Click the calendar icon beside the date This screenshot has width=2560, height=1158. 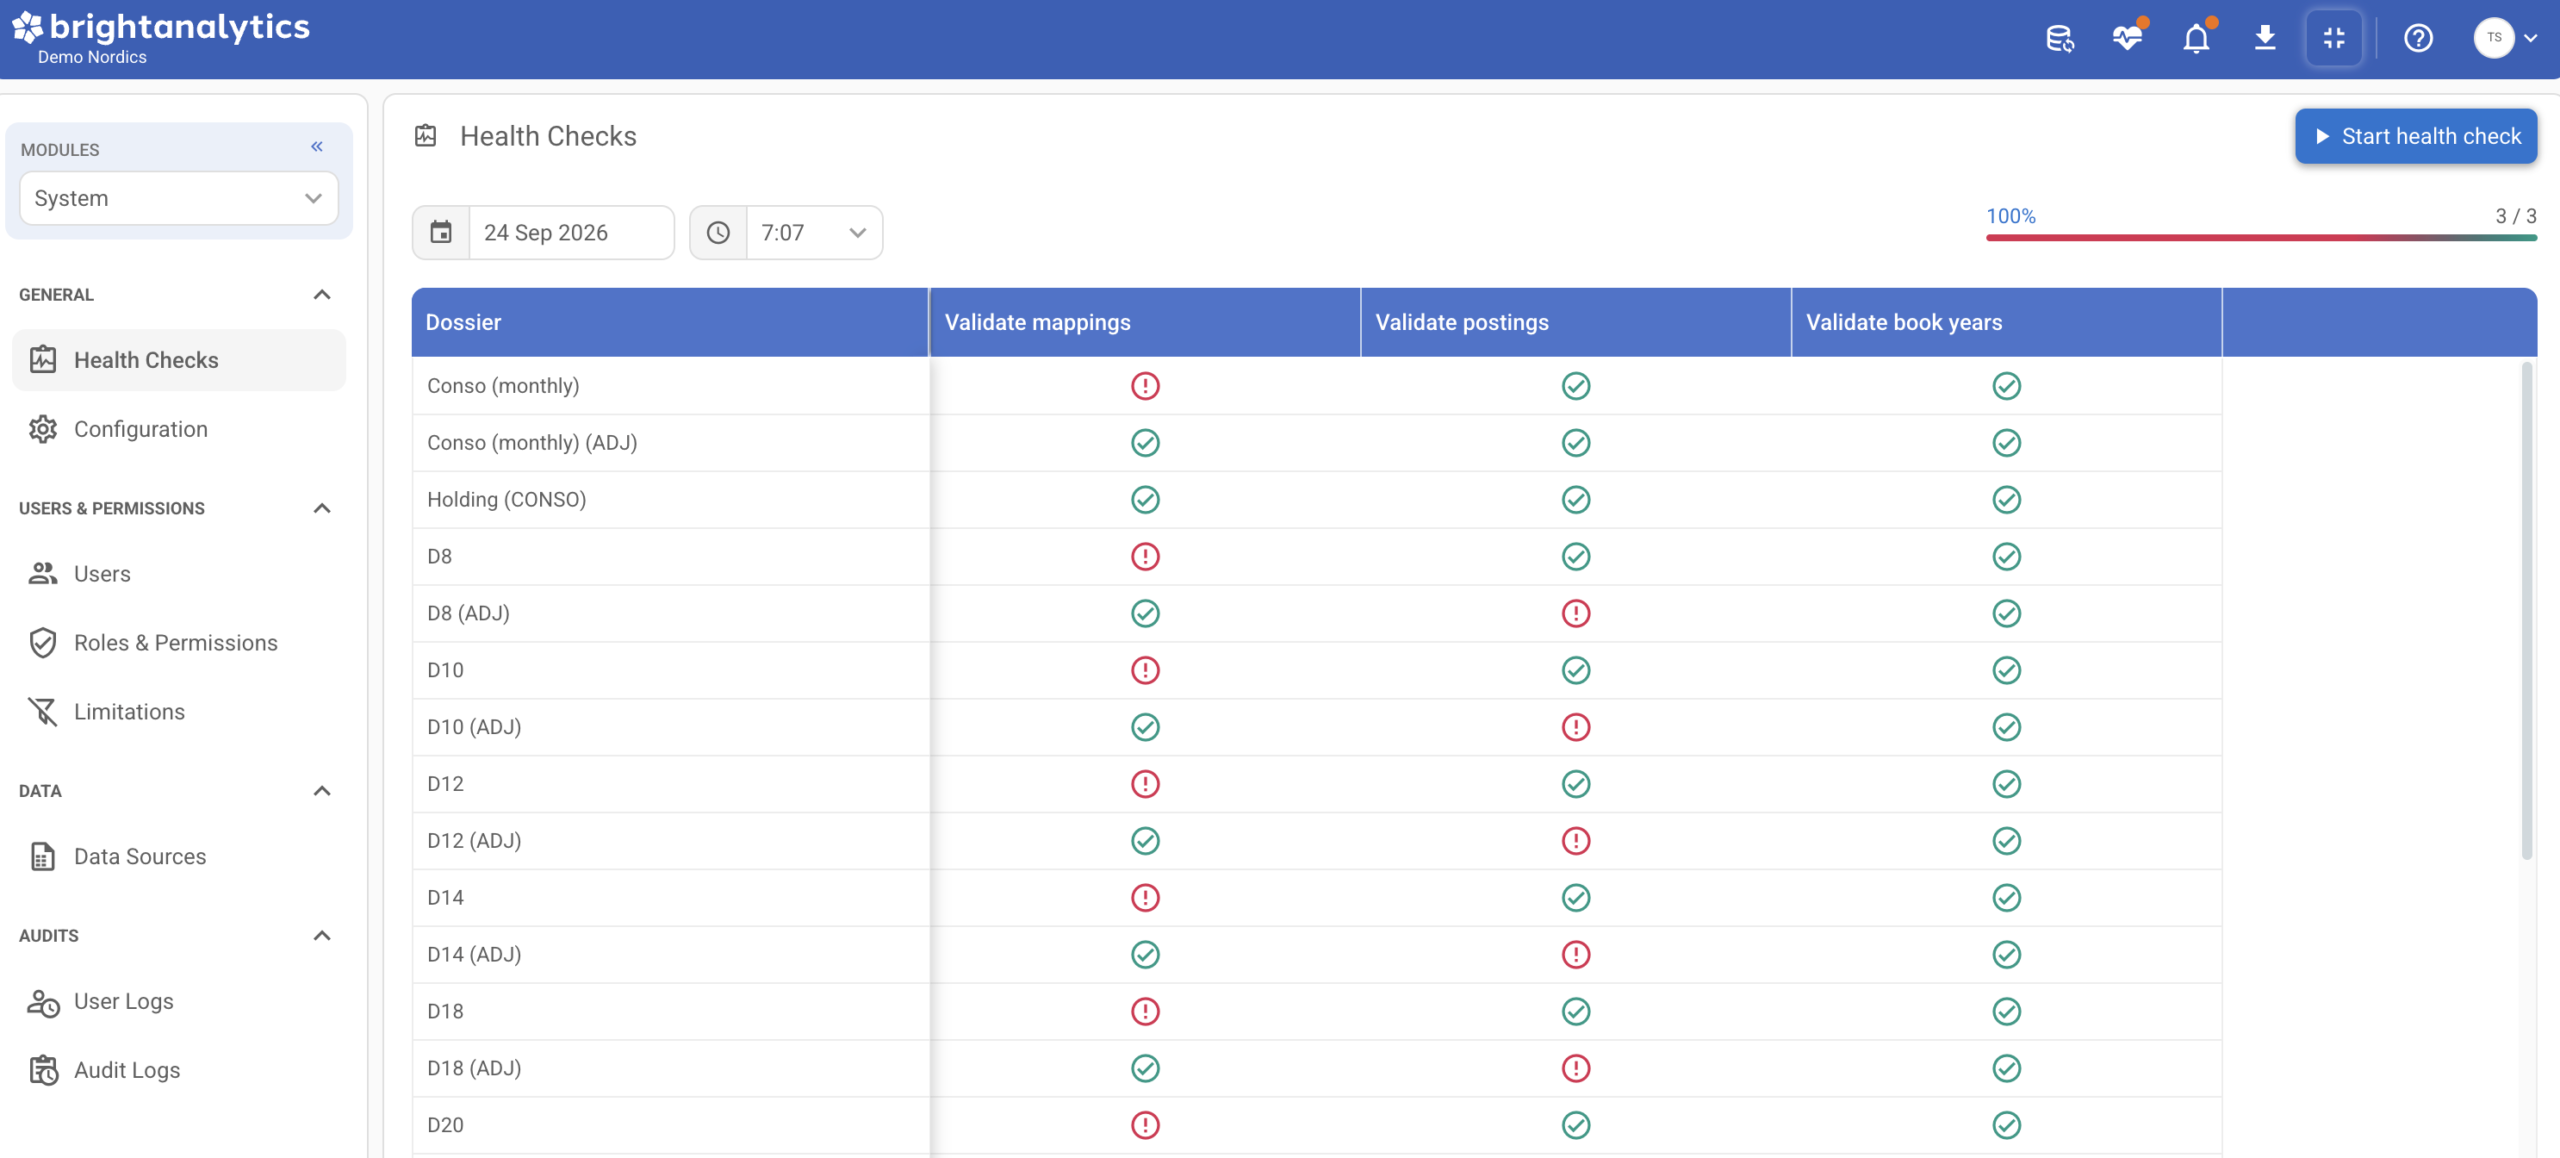(x=441, y=233)
